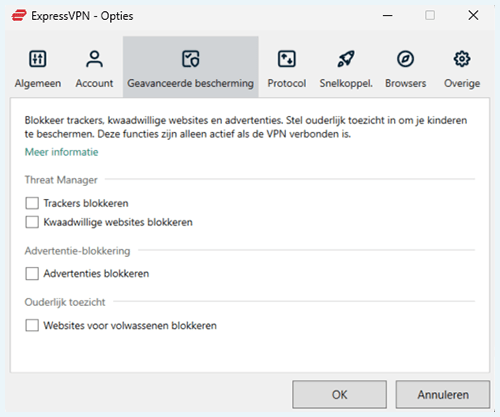Click the "ExpressVPN - Opties" window title

click(82, 16)
